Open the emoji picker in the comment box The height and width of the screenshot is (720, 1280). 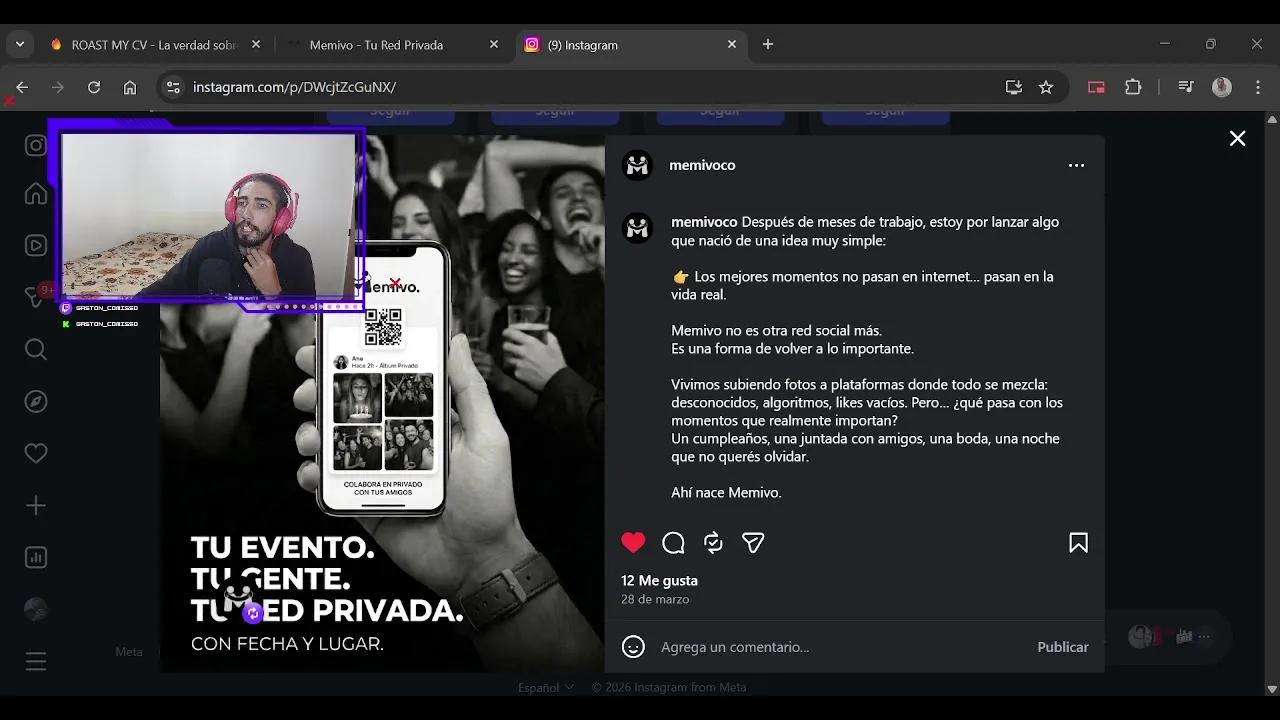(x=633, y=647)
